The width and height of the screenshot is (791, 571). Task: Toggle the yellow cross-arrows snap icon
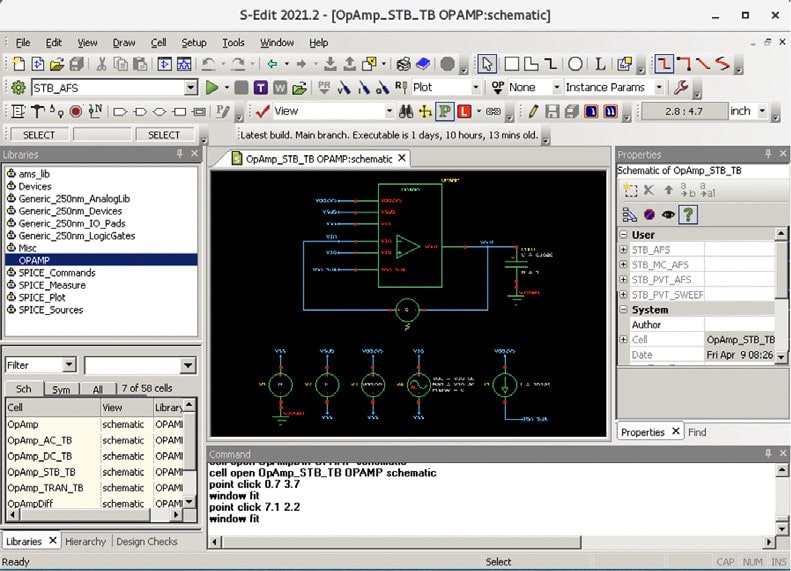[425, 111]
